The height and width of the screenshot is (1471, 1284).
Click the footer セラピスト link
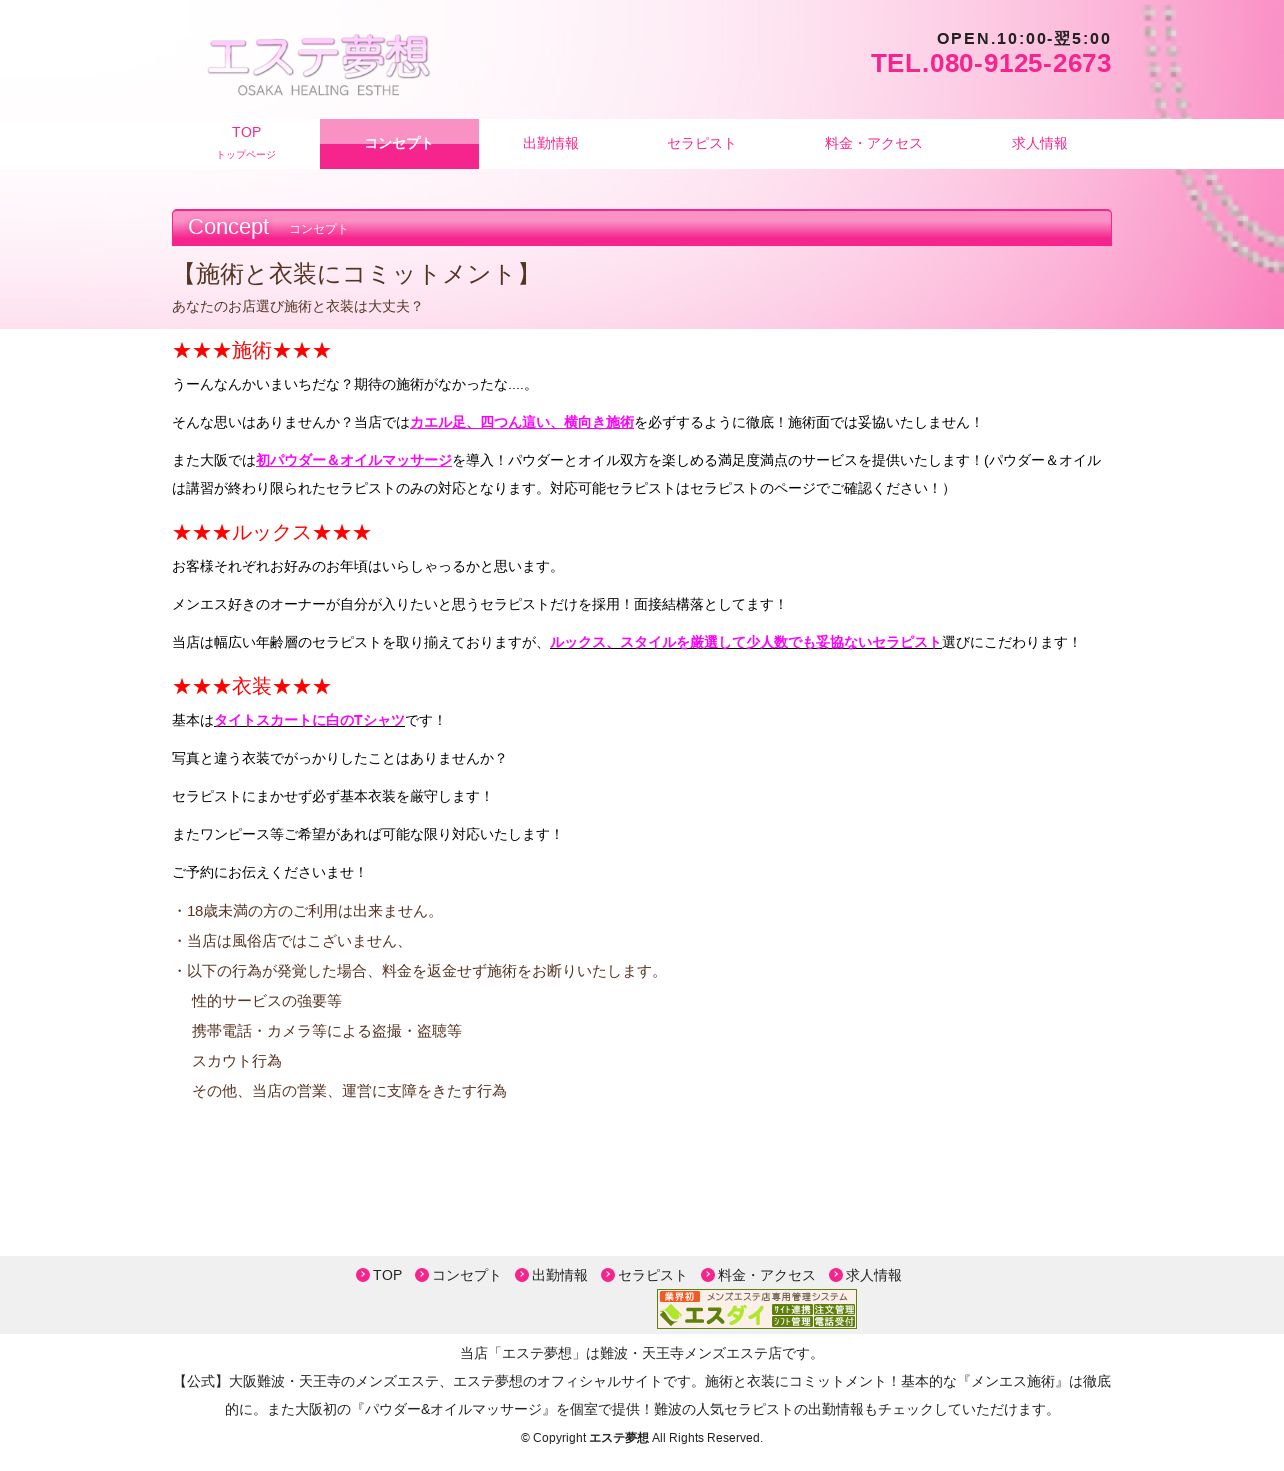tap(652, 1275)
